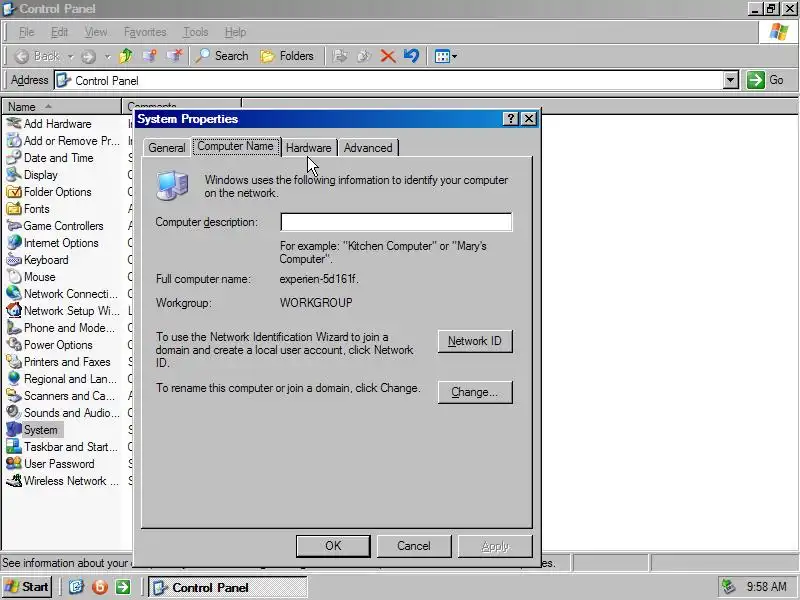Open the Favorites menu
Image resolution: width=800 pixels, height=600 pixels.
(145, 32)
